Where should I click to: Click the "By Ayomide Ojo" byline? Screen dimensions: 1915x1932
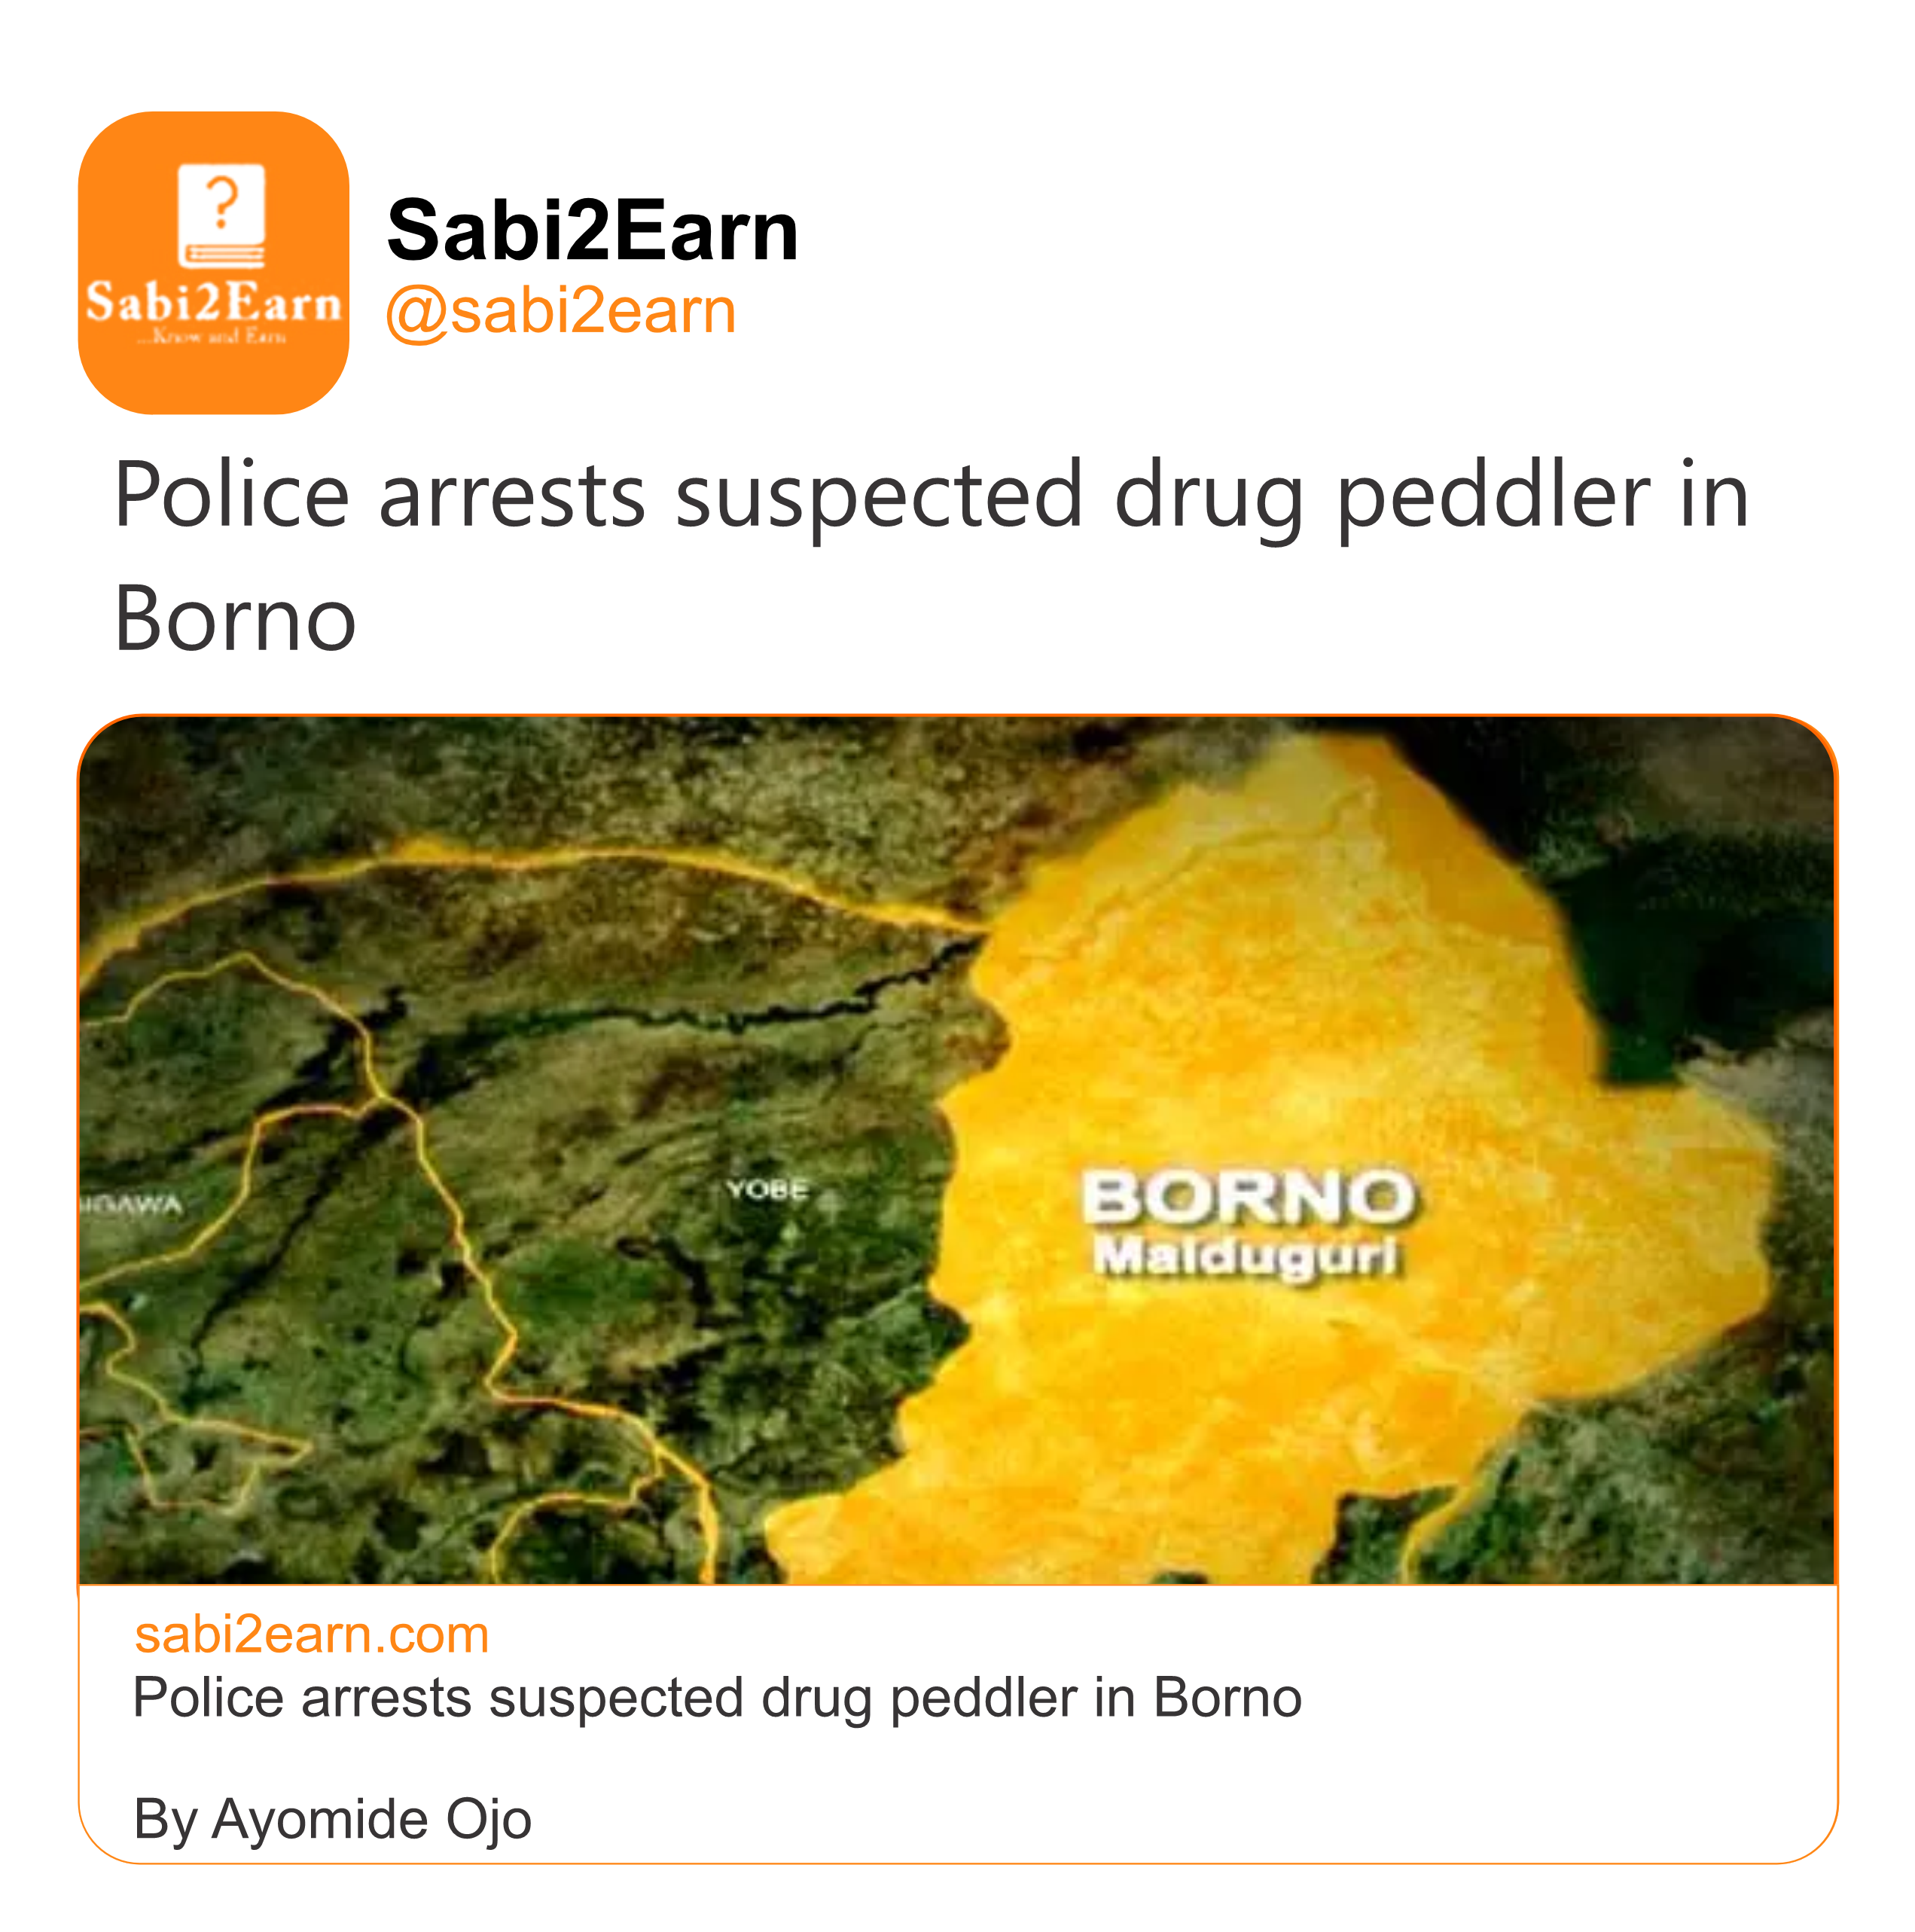pyautogui.click(x=332, y=1819)
